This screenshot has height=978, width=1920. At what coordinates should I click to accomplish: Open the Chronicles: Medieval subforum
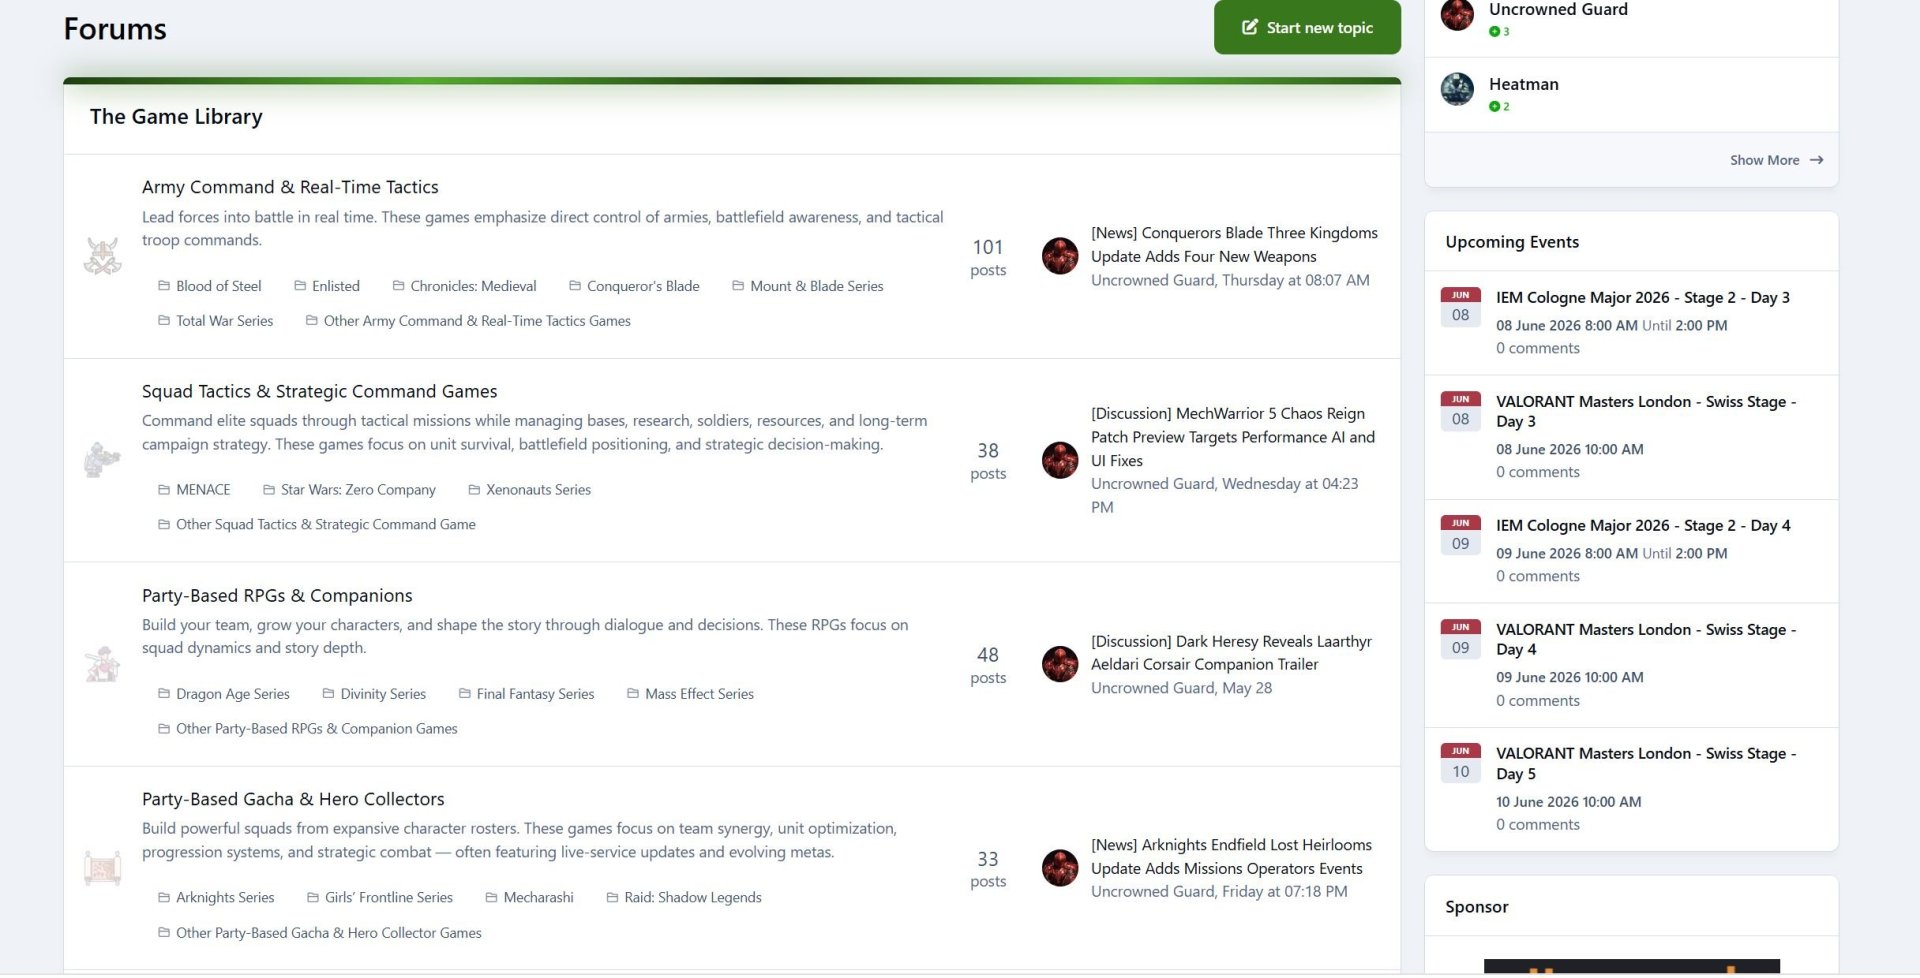(464, 286)
